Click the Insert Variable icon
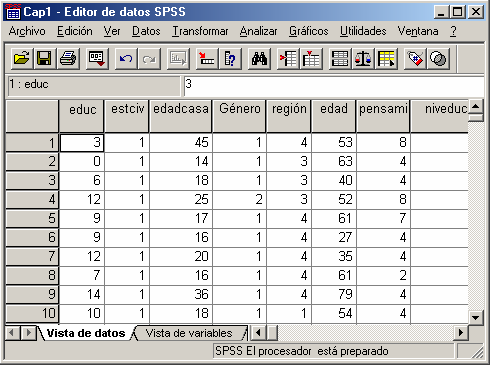The image size is (490, 365). coord(311,59)
